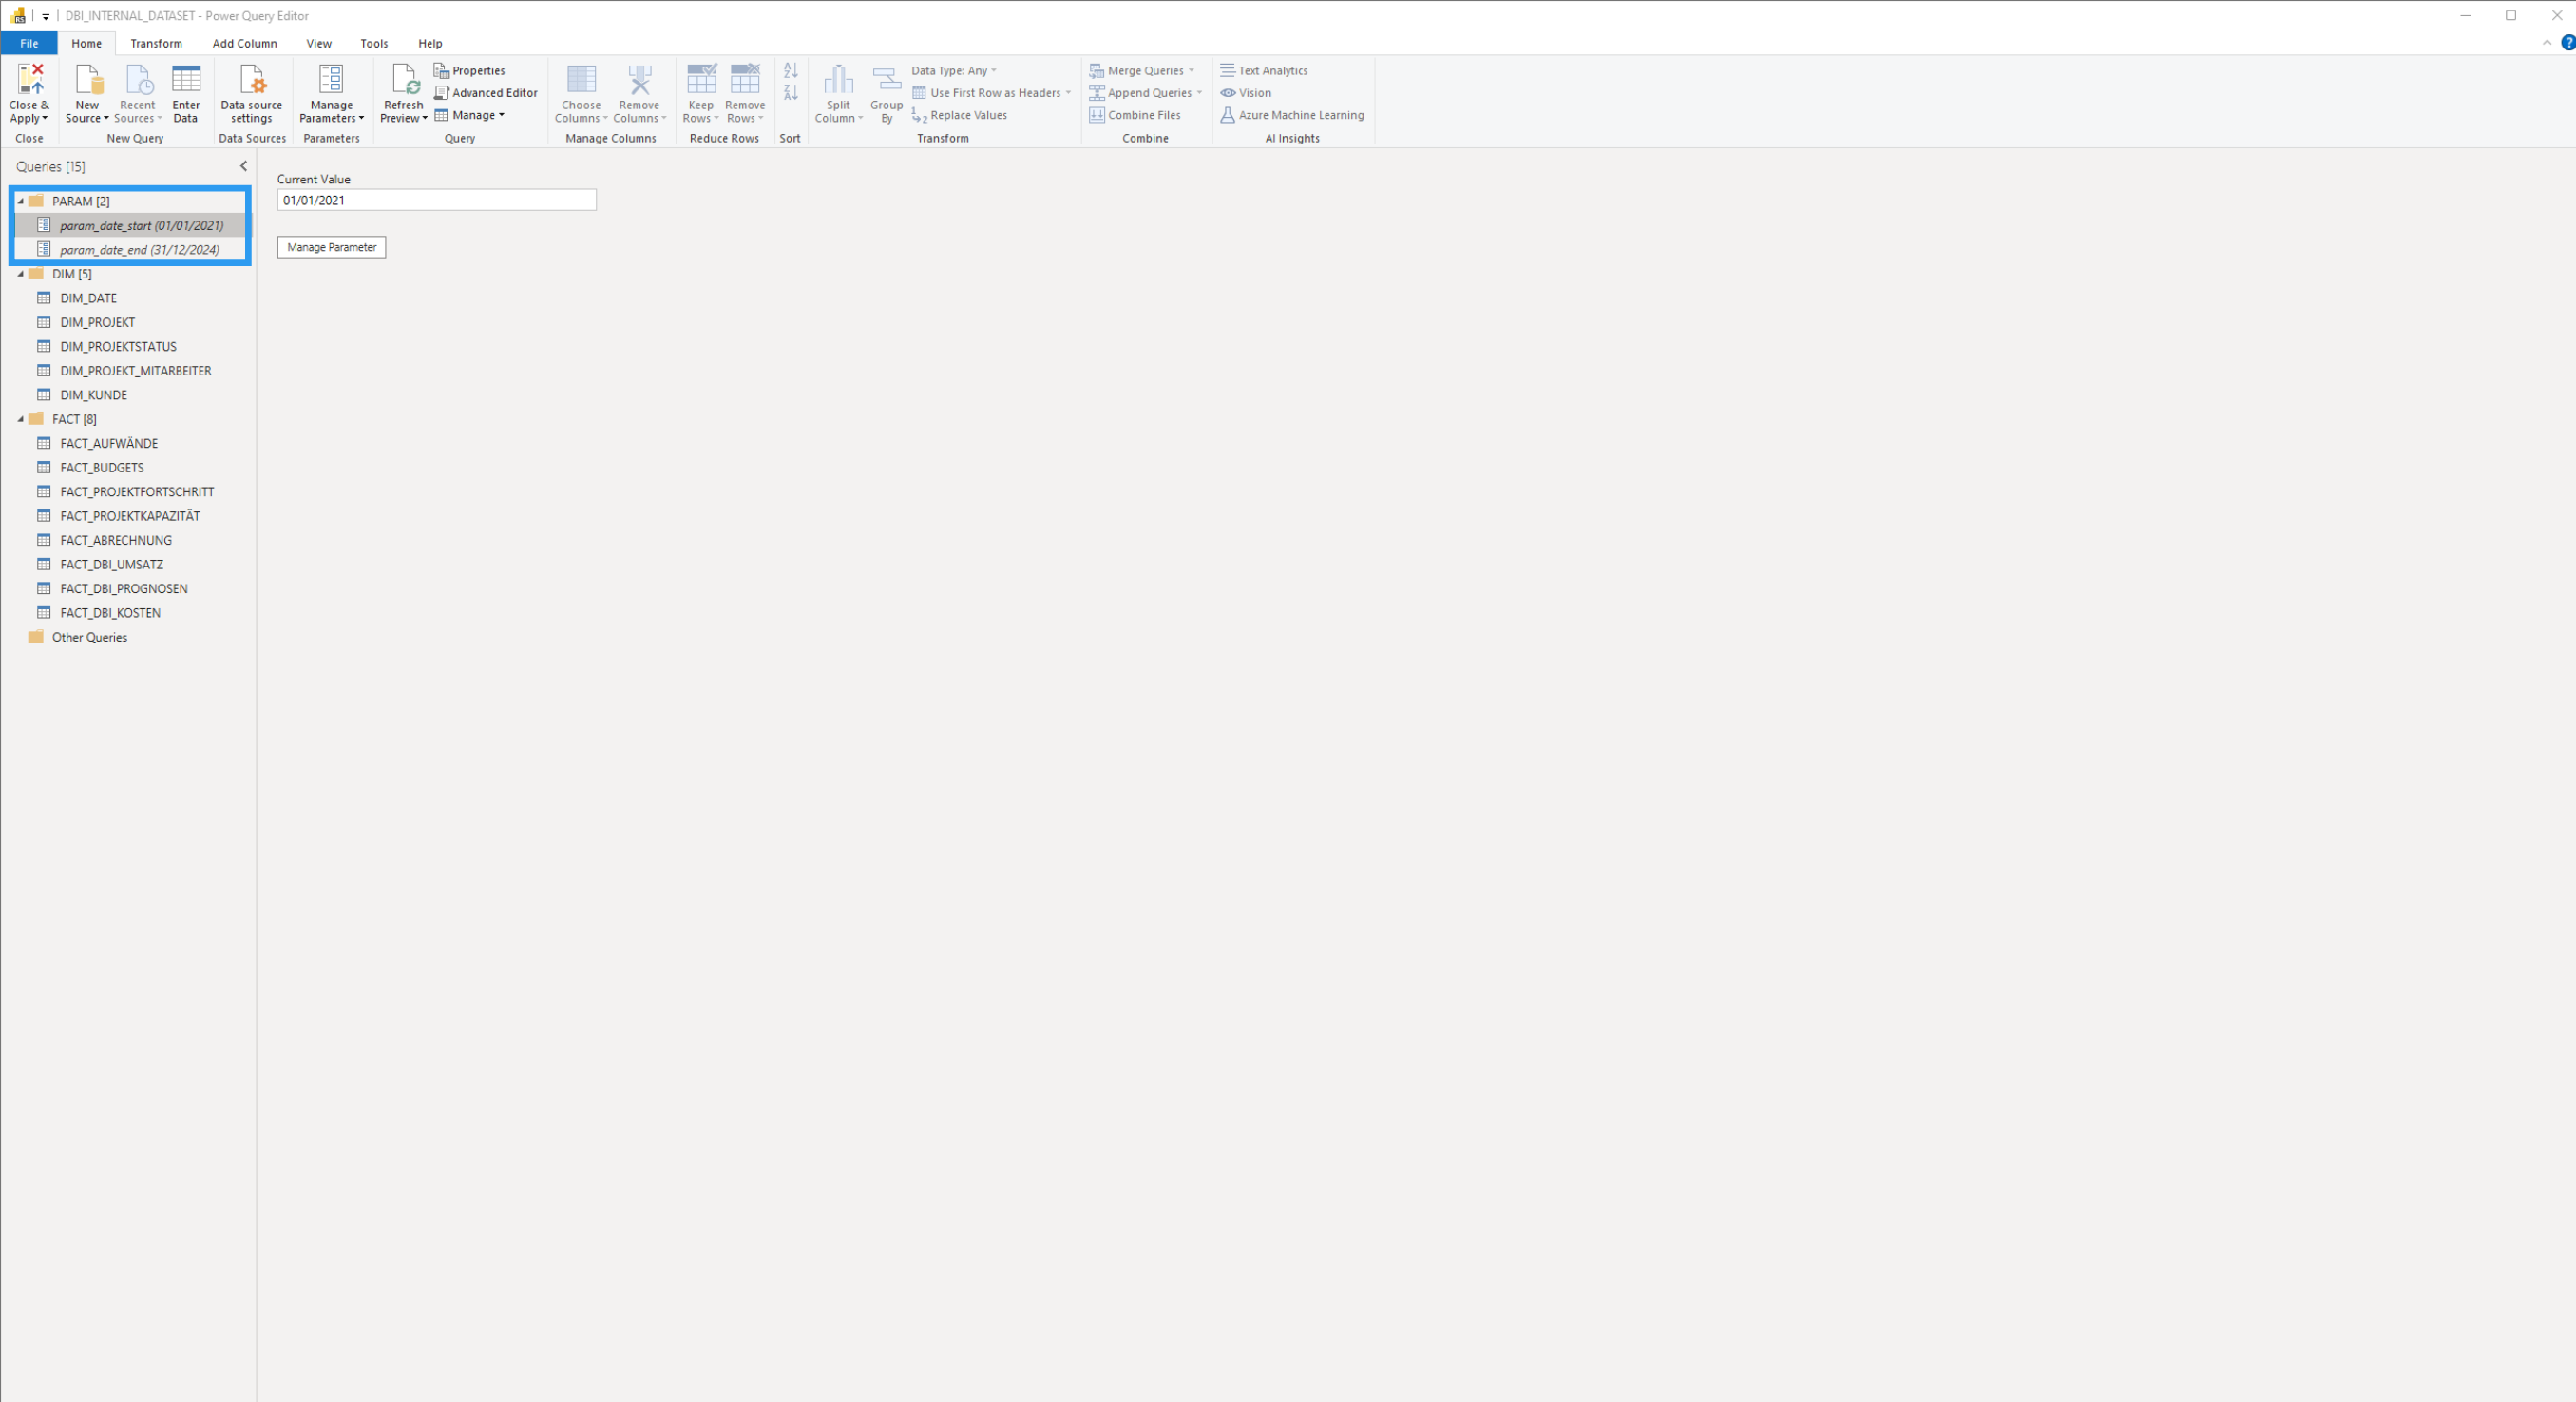Select the FACT_PROJEKTKAPAZITÄT query

131,516
